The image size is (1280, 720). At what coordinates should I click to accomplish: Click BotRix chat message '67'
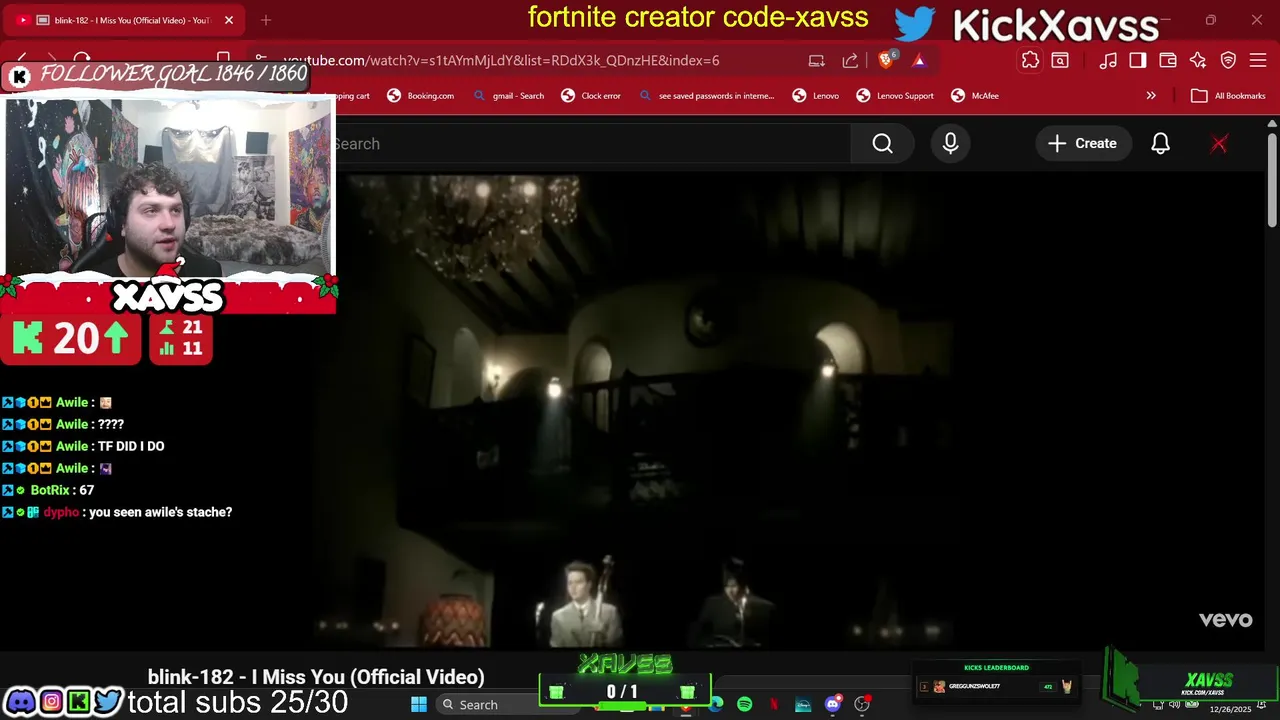(x=86, y=490)
